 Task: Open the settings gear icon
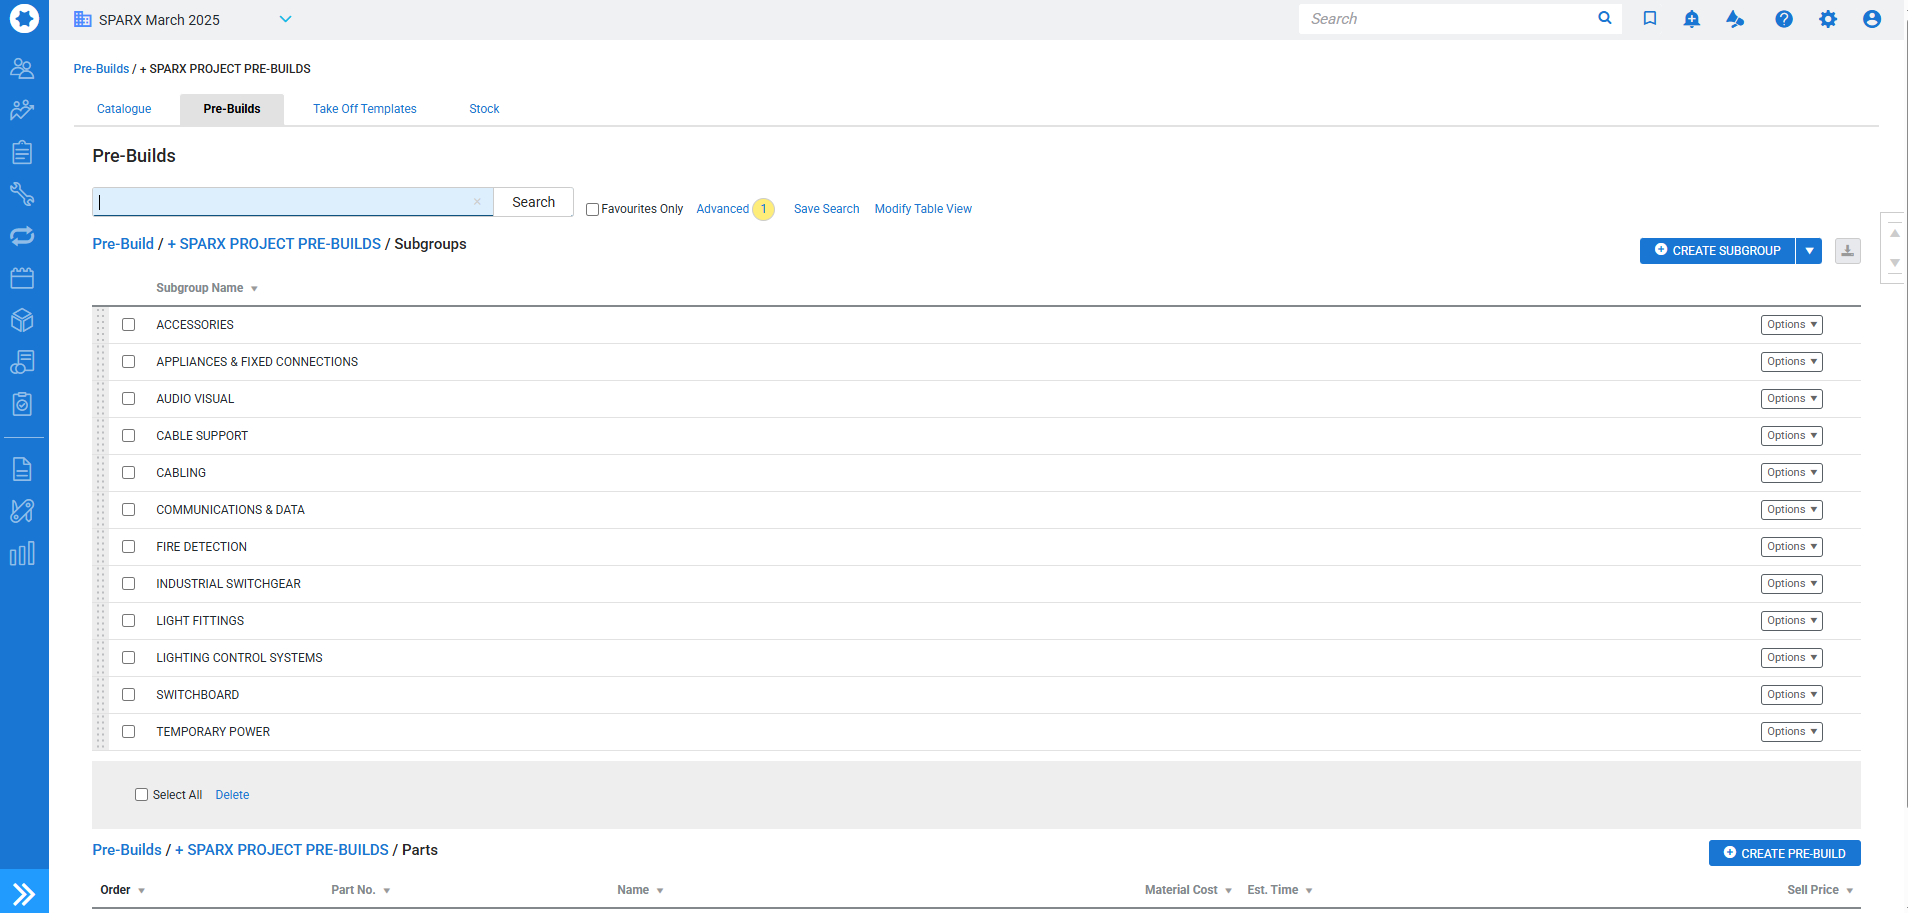tap(1827, 19)
